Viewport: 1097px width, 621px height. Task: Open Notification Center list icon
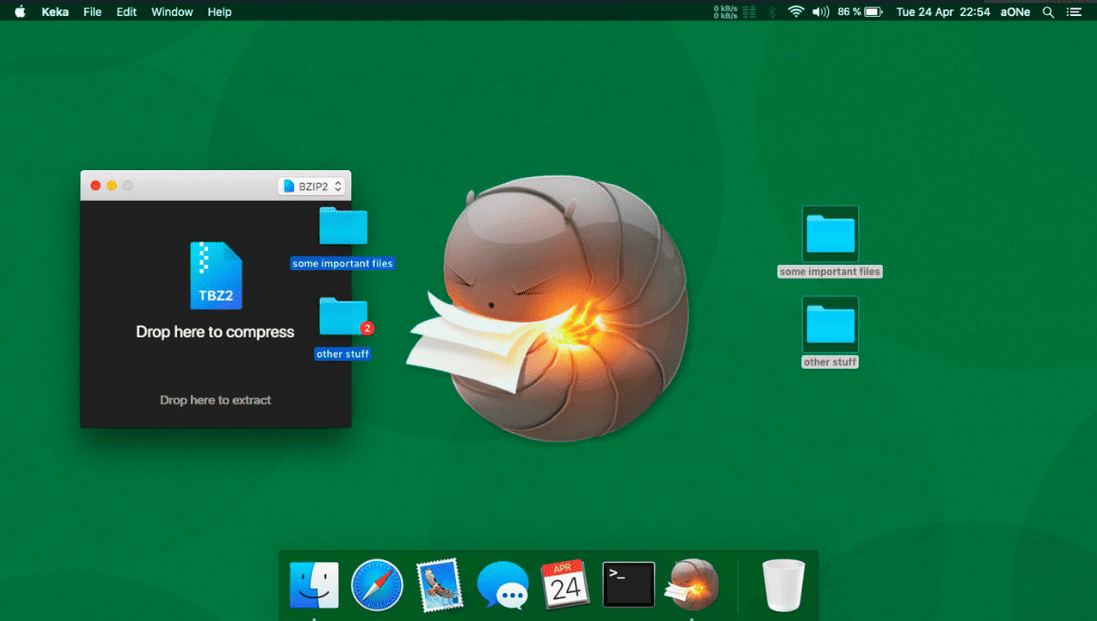pos(1074,12)
